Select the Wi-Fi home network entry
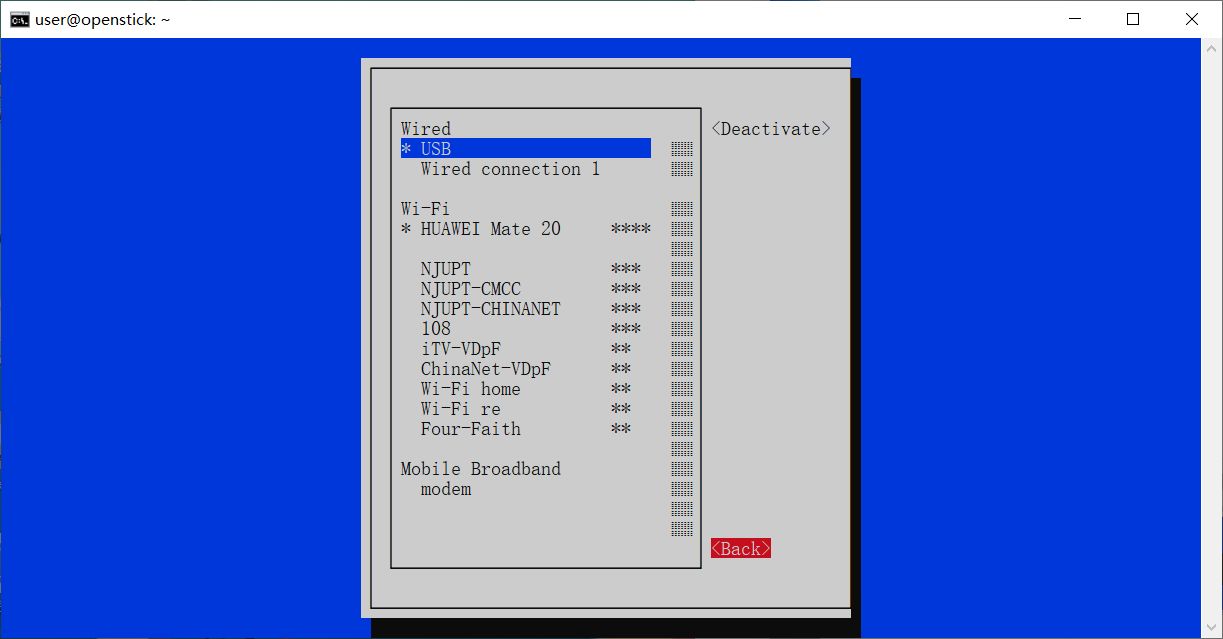 (470, 388)
